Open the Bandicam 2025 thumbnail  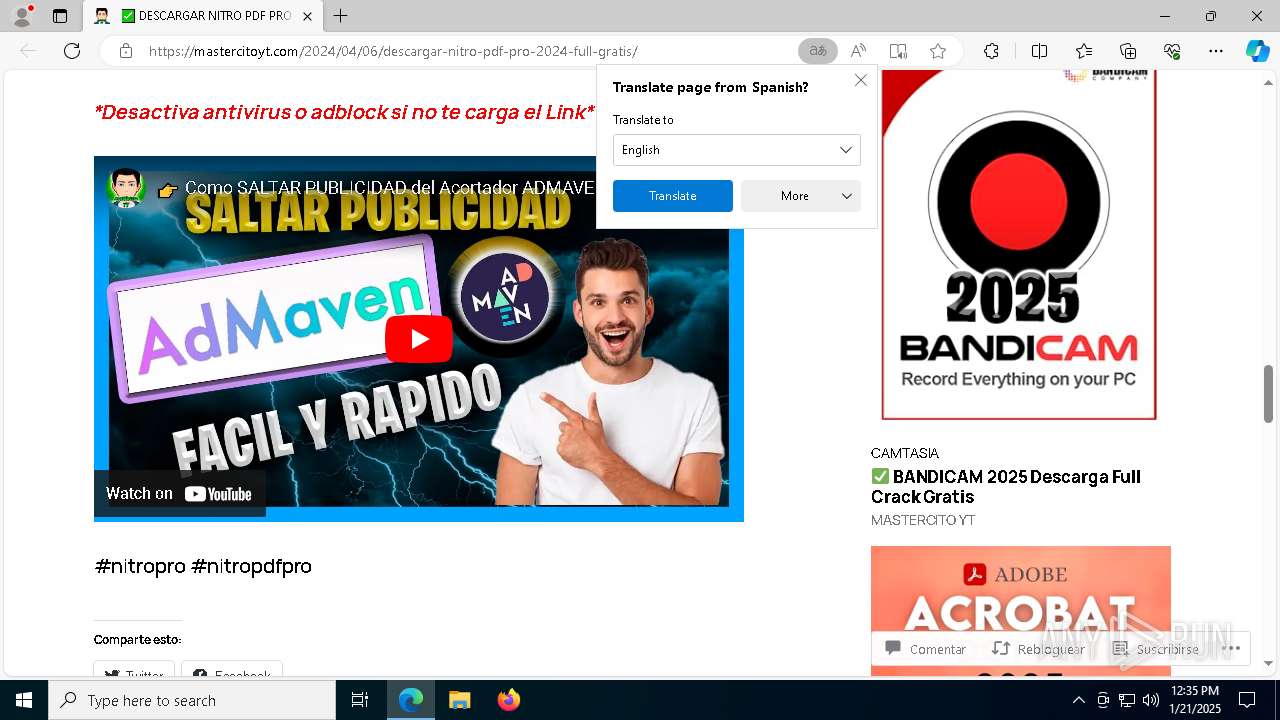click(x=1019, y=245)
